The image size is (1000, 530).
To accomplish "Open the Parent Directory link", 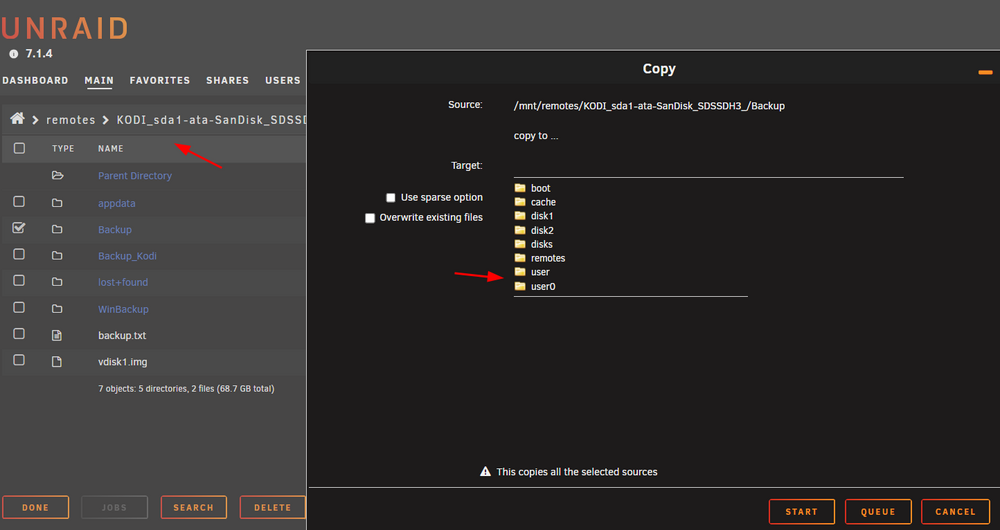I will coord(135,175).
